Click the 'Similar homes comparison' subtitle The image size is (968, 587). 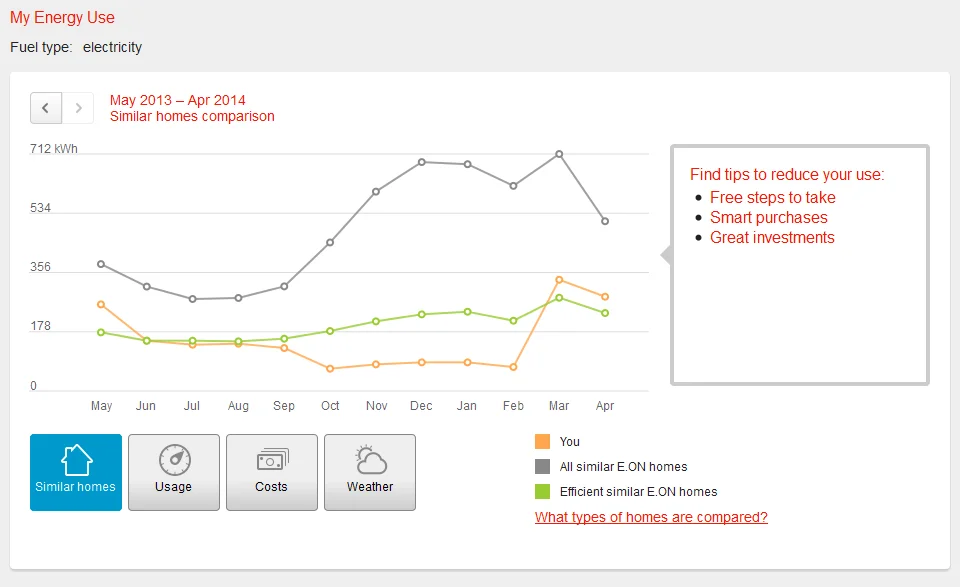tap(192, 116)
